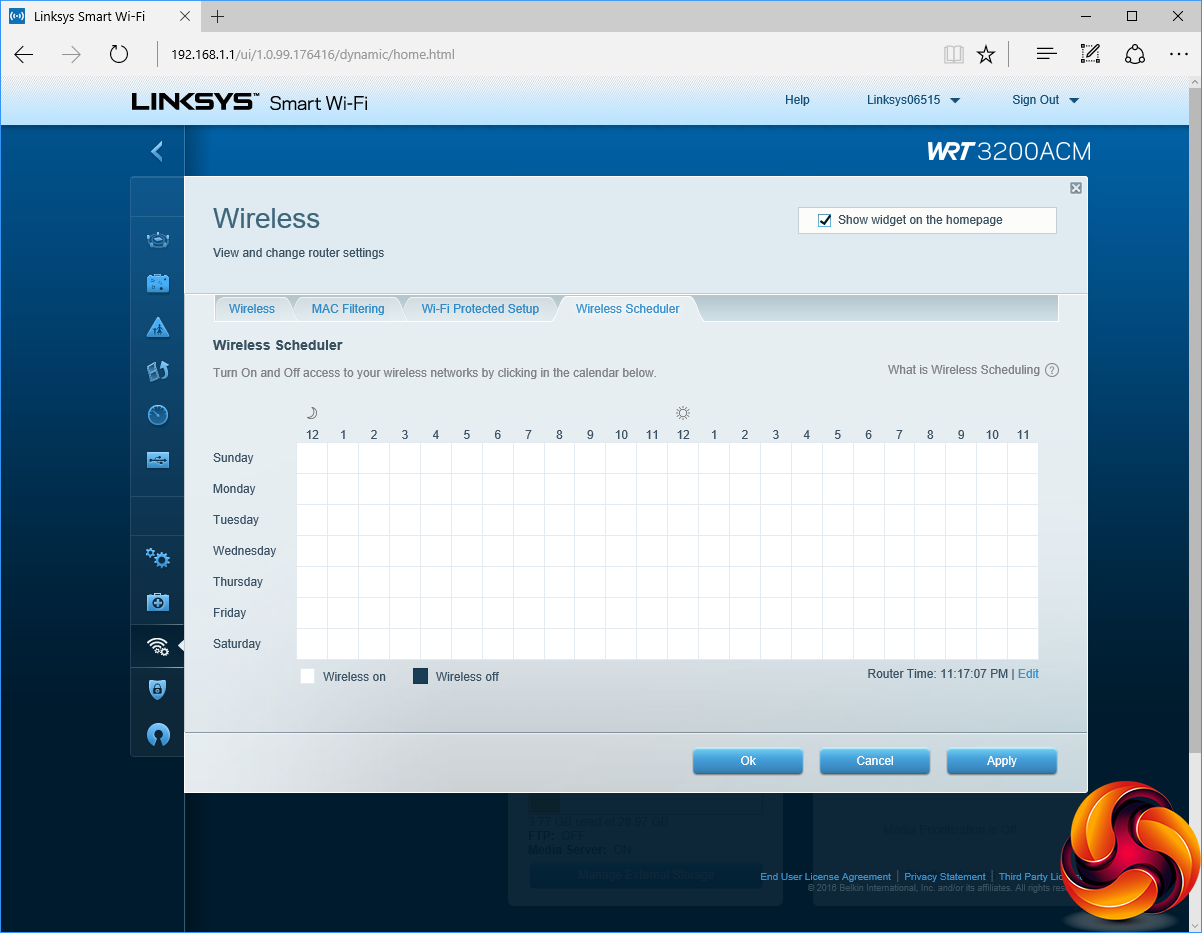This screenshot has width=1202, height=933.
Task: Open Reading view in the address bar
Action: (954, 54)
